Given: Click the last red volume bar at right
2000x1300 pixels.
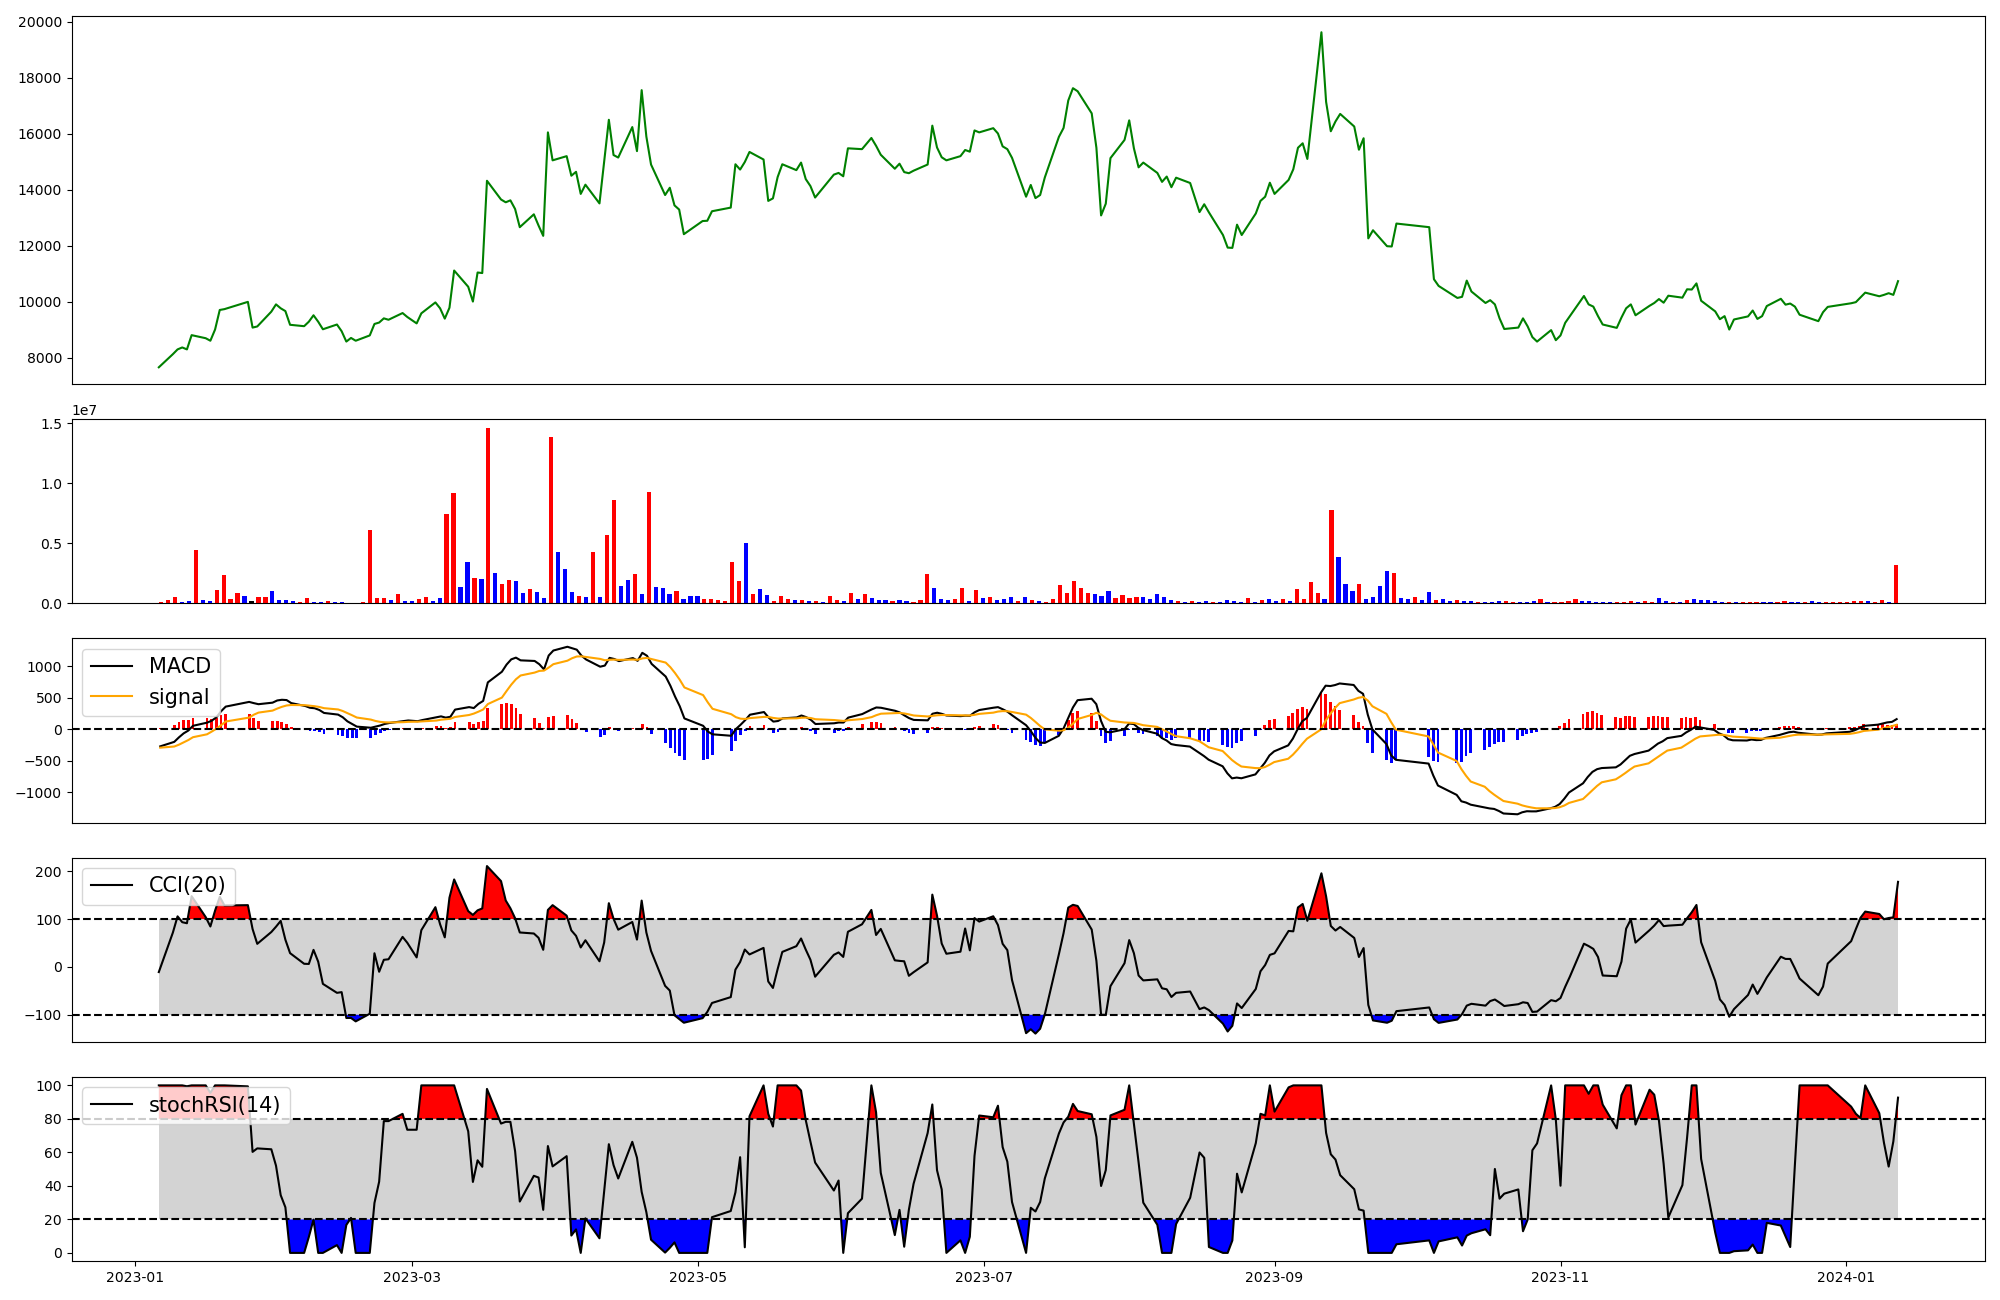Looking at the screenshot, I should (1896, 584).
